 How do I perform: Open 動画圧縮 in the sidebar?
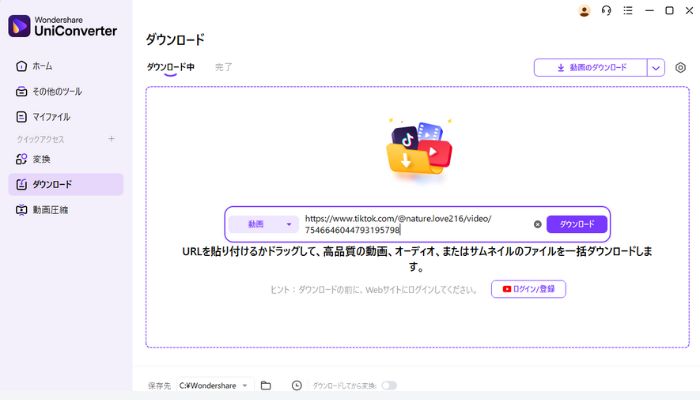click(x=50, y=210)
